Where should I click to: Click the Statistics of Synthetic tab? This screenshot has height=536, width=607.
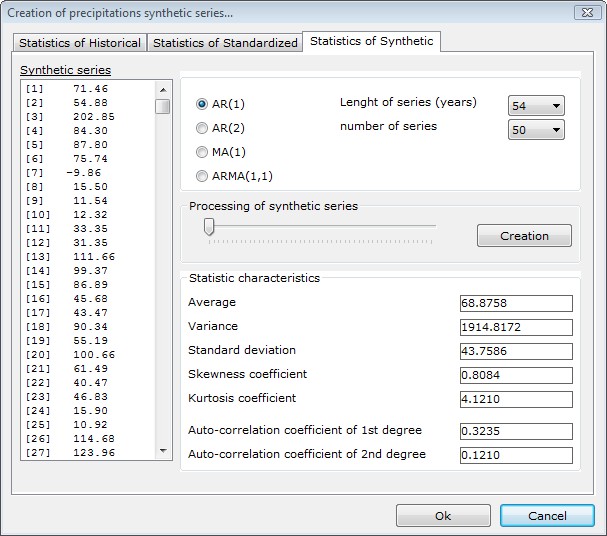(x=371, y=41)
